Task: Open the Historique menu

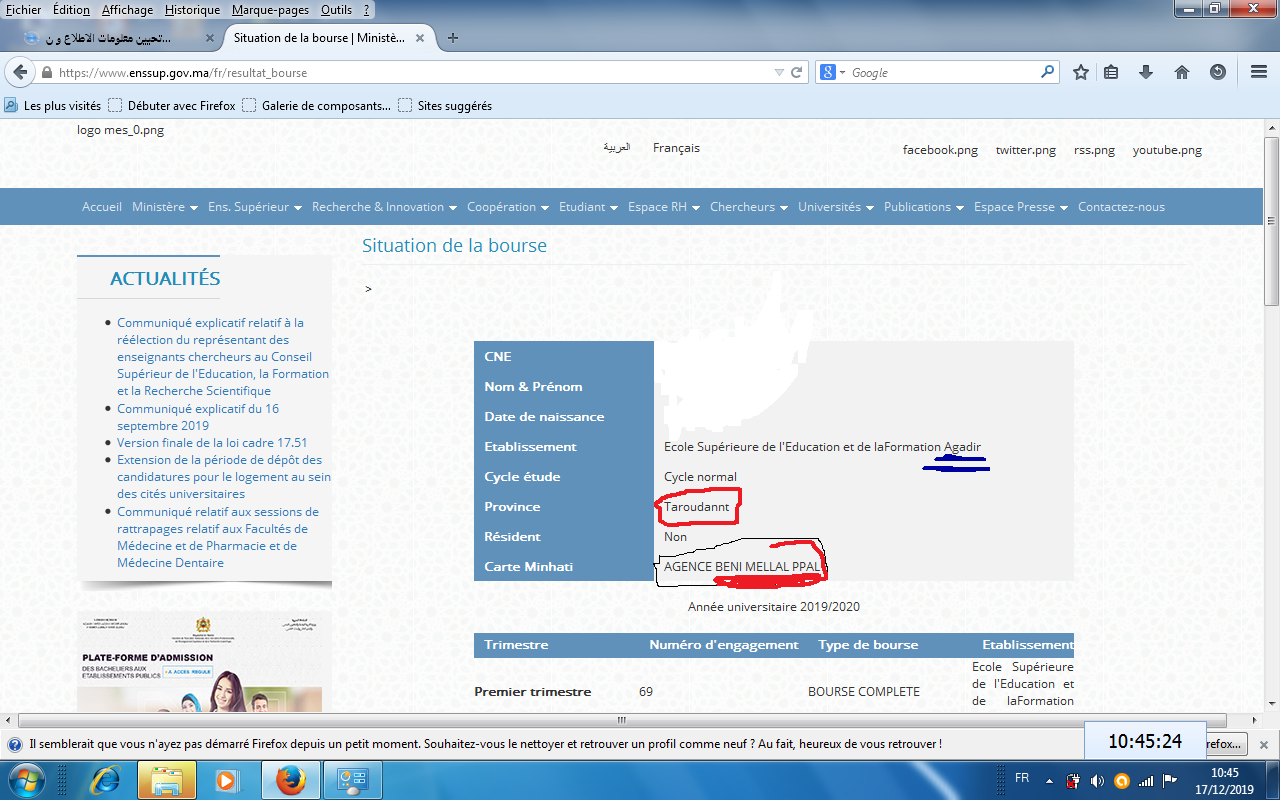Action: coord(192,10)
